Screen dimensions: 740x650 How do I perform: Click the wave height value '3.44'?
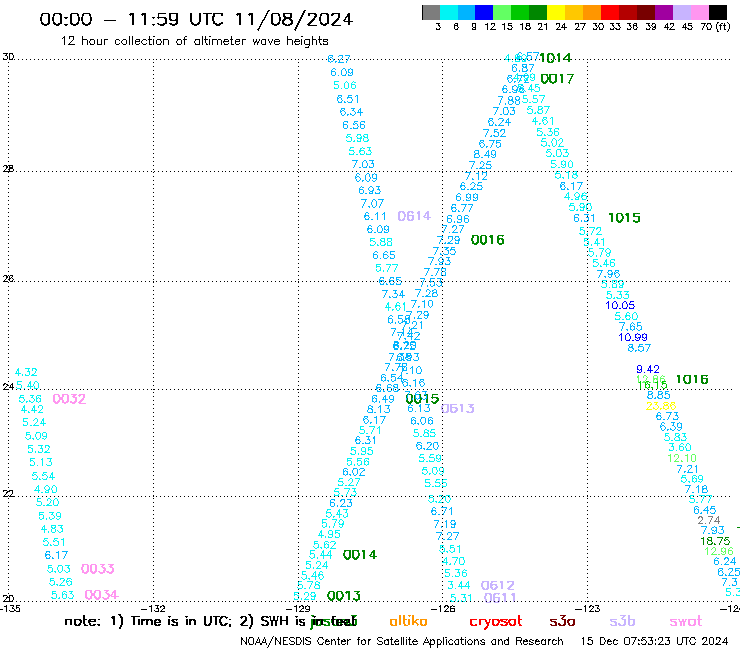coord(459,585)
